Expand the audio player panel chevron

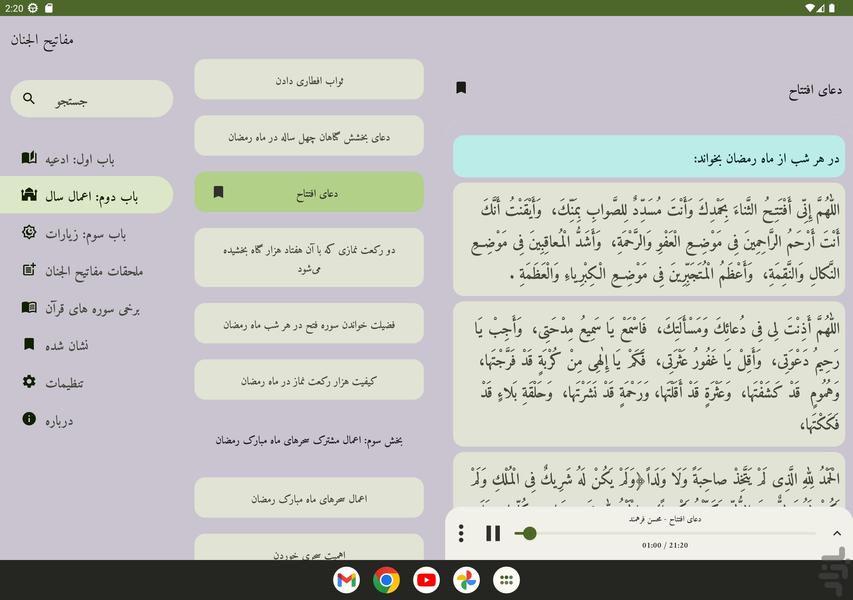click(837, 533)
